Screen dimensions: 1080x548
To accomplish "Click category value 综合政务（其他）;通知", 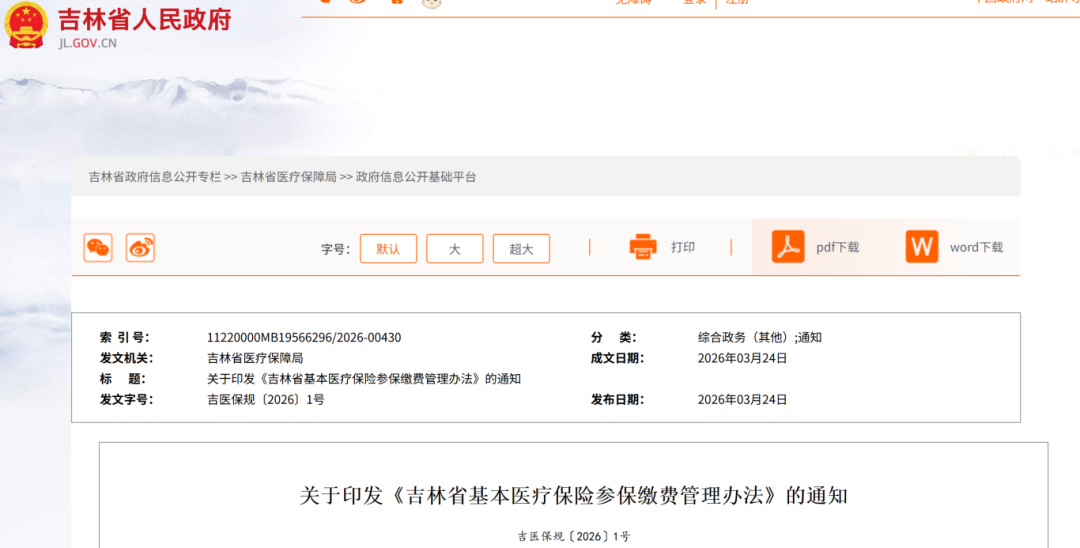I will pos(760,337).
